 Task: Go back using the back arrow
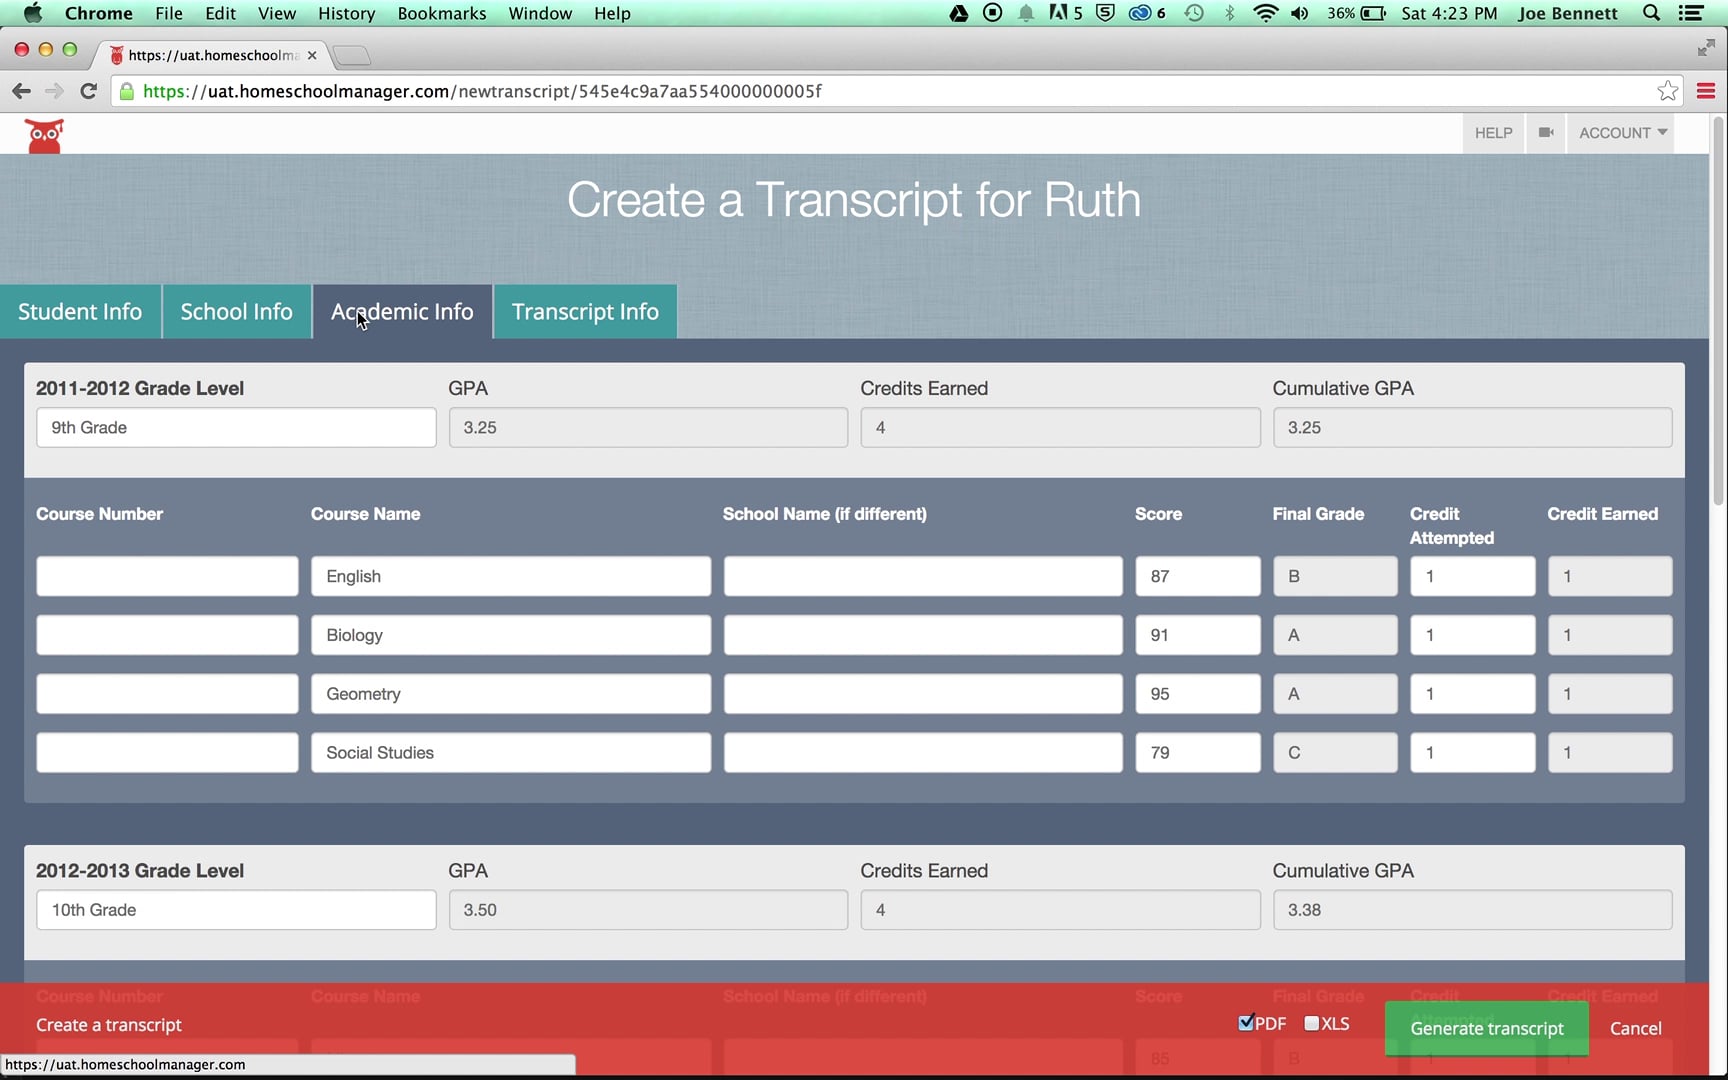[21, 90]
